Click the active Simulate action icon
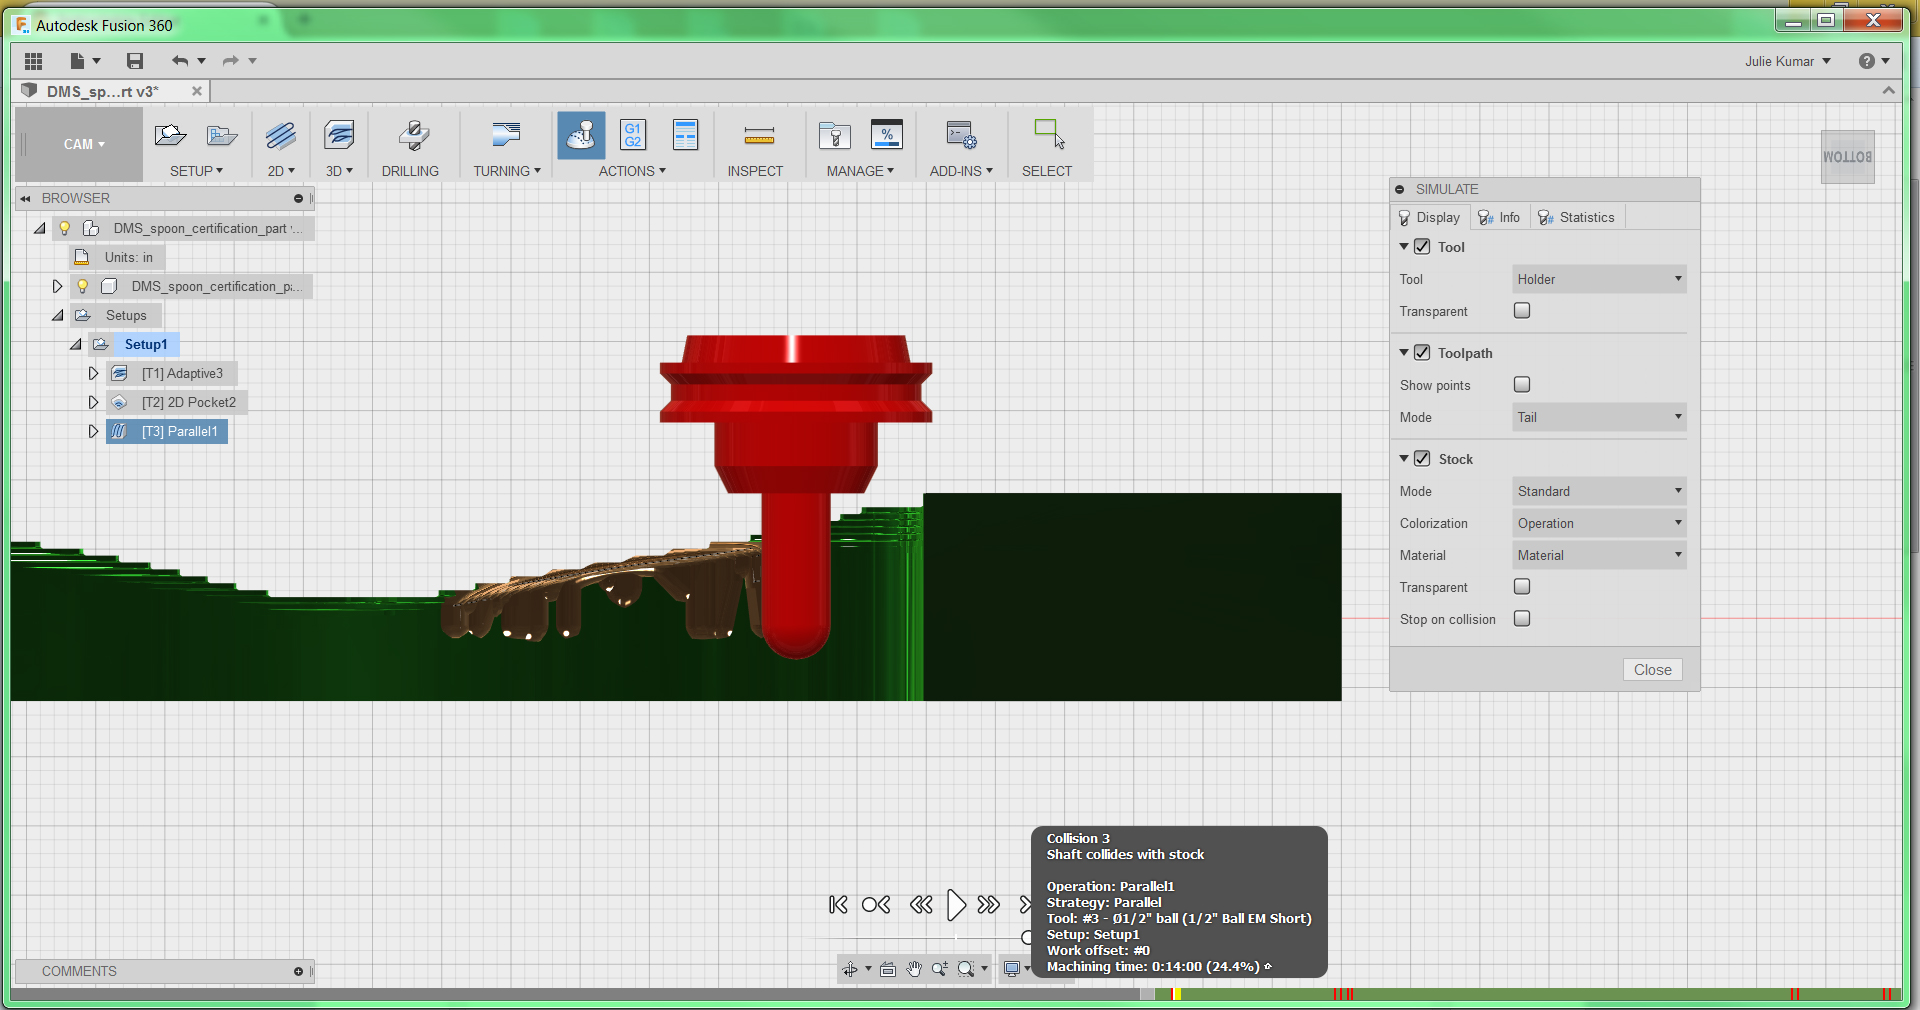 [581, 135]
